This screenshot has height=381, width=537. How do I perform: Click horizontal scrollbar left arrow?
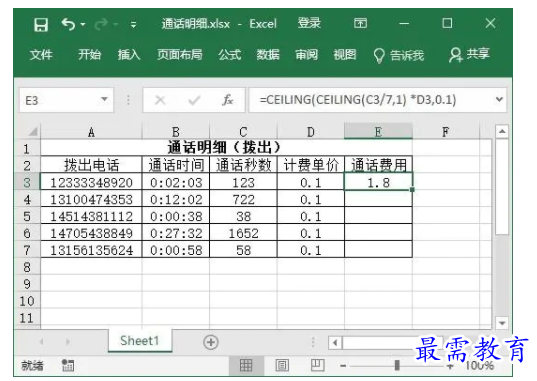[335, 342]
